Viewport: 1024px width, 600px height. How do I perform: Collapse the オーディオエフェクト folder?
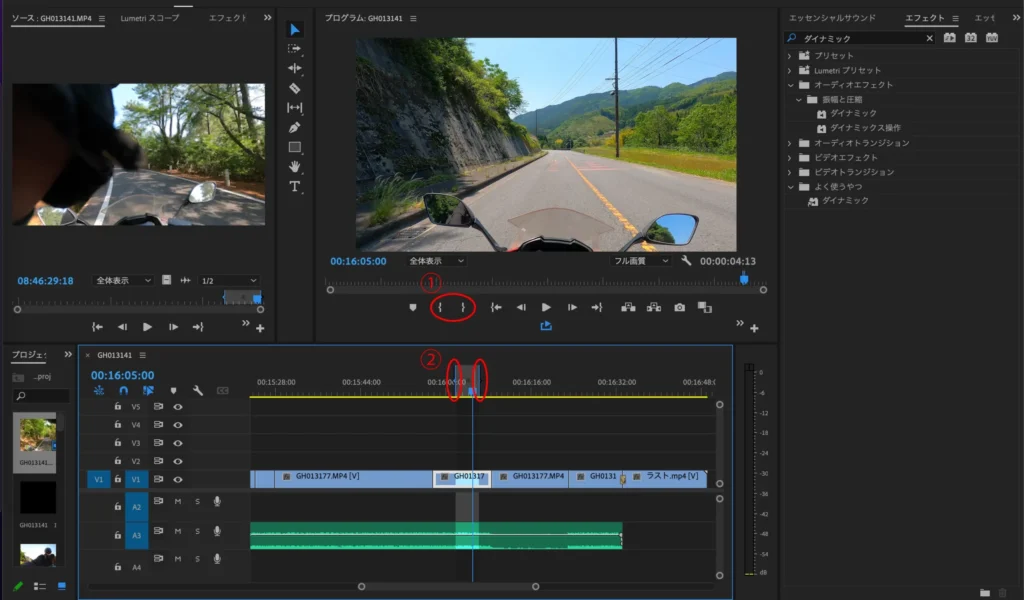[789, 85]
